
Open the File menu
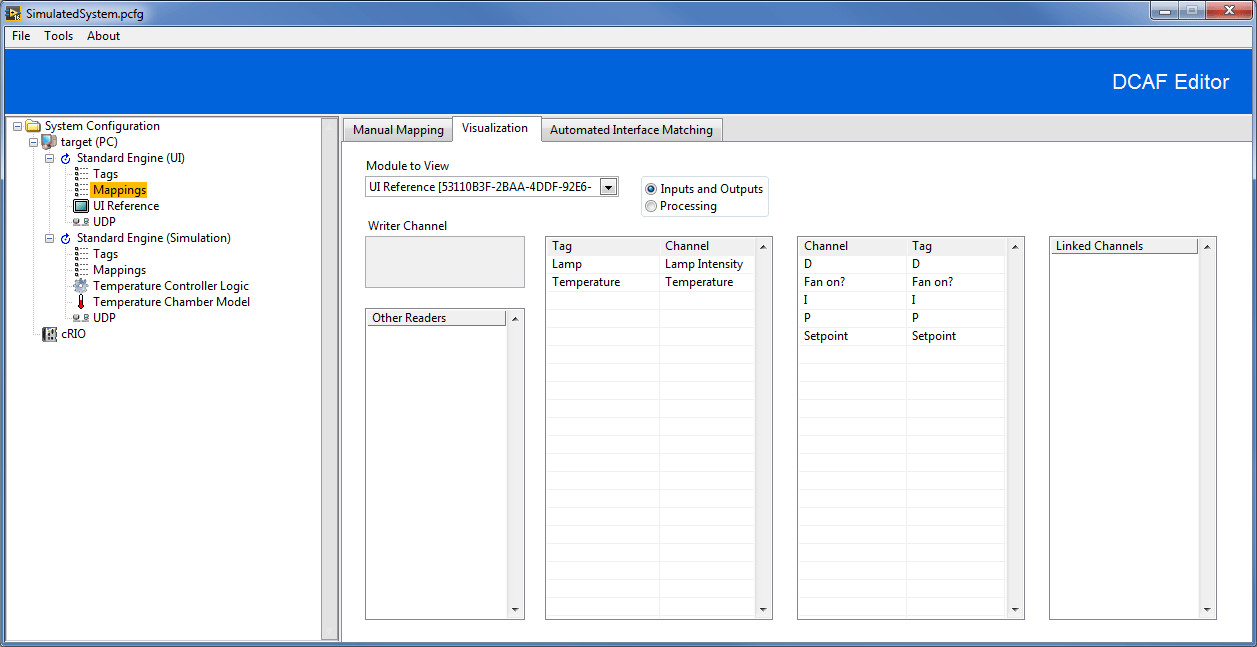pyautogui.click(x=20, y=35)
